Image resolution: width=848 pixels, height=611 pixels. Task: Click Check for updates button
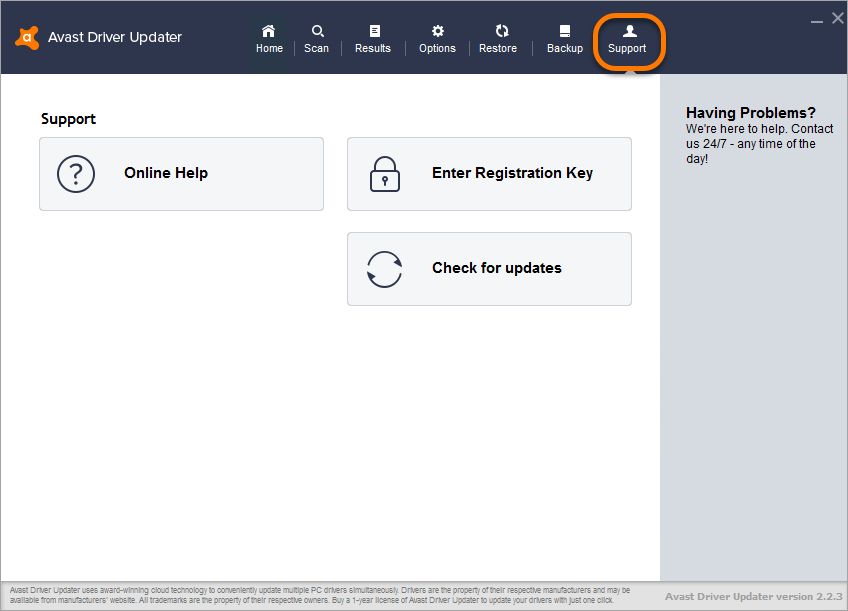tap(489, 269)
